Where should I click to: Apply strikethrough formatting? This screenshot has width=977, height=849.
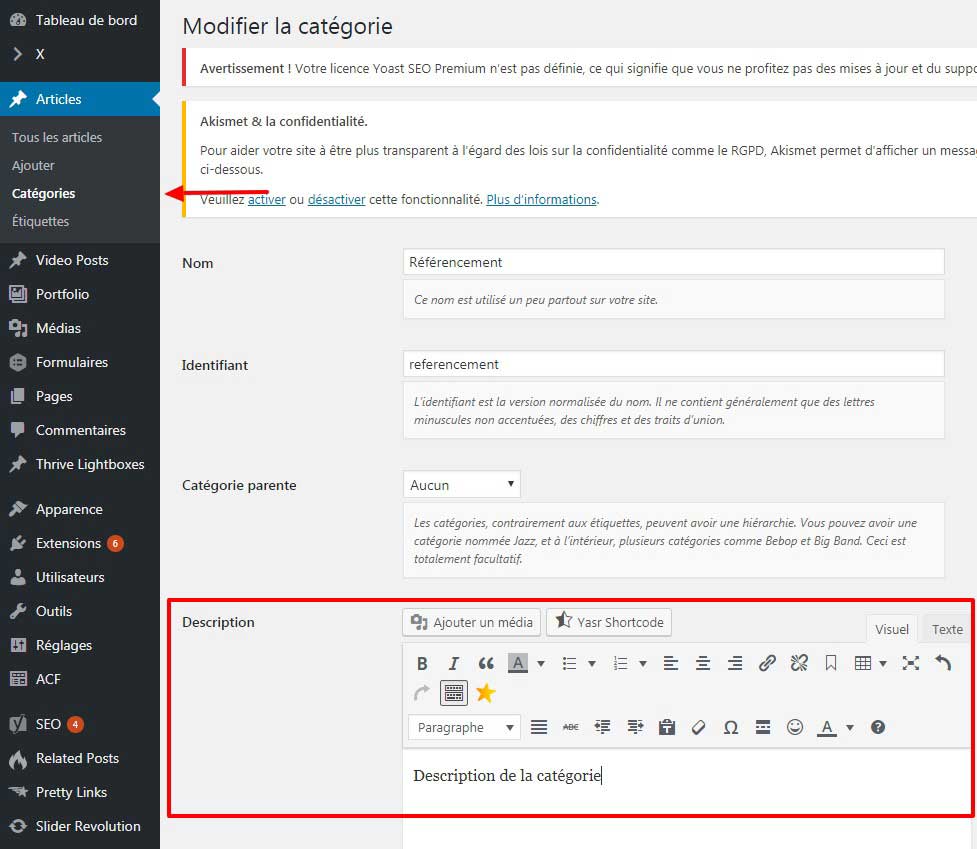pyautogui.click(x=571, y=727)
